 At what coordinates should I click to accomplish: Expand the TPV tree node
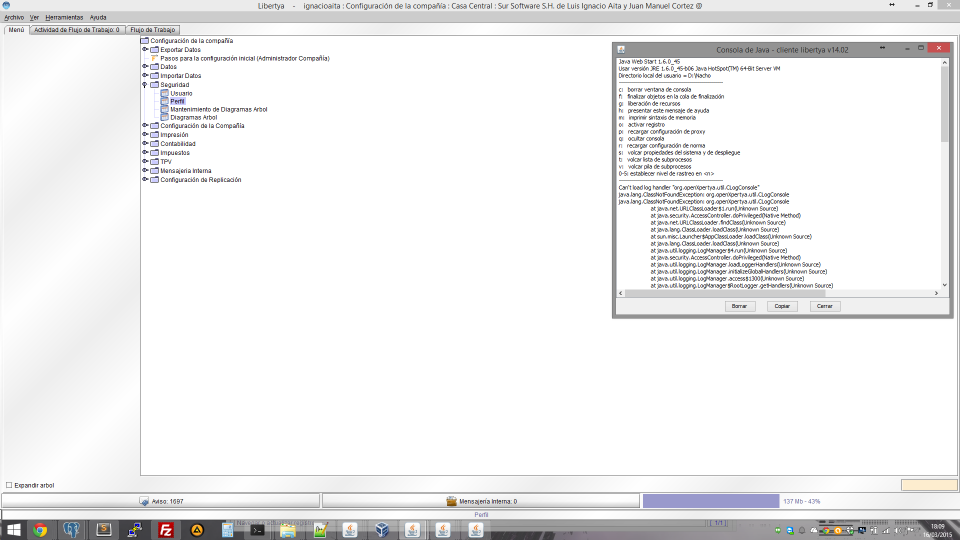click(145, 161)
